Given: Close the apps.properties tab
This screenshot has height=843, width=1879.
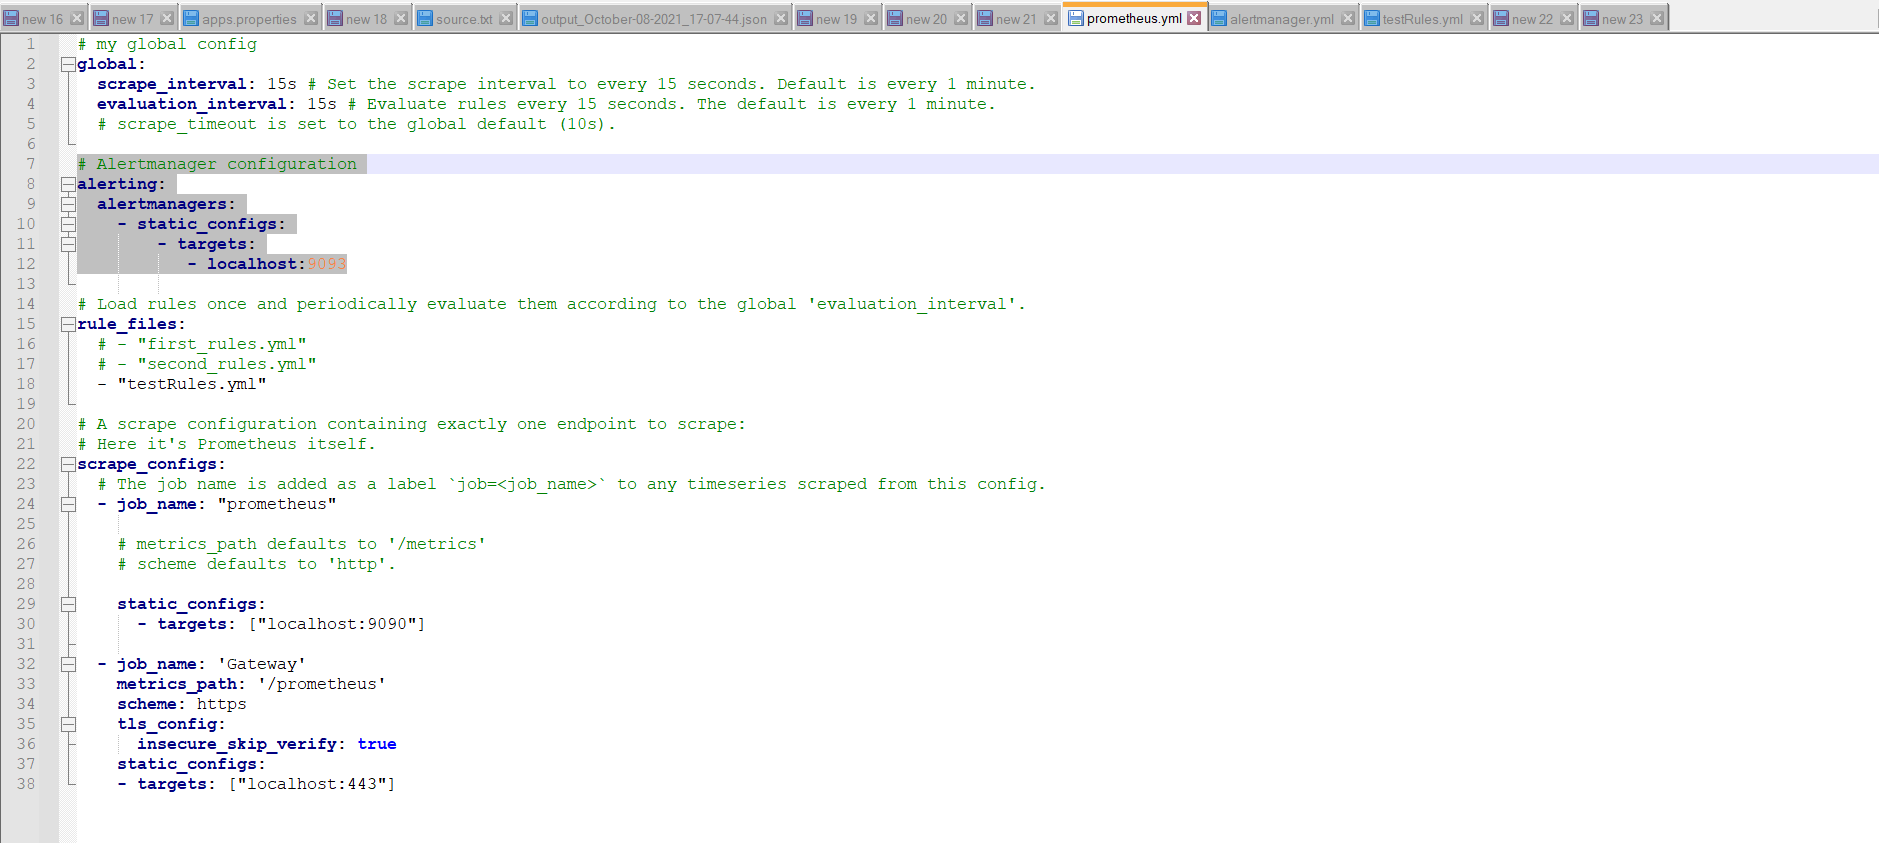Looking at the screenshot, I should 310,18.
